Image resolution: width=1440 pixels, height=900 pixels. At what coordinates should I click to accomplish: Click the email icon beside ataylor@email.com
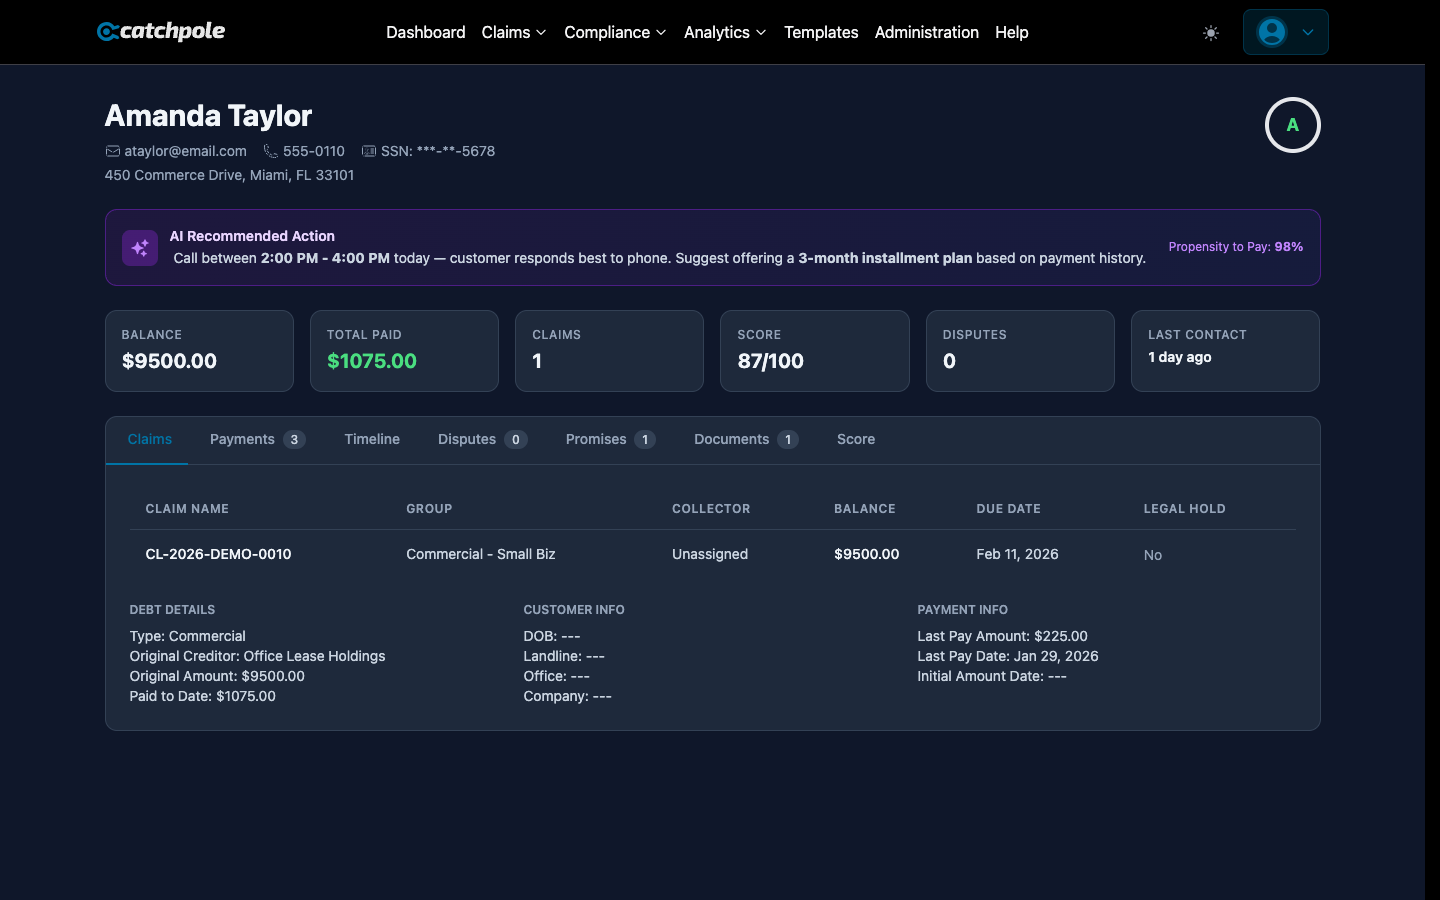[x=112, y=150]
